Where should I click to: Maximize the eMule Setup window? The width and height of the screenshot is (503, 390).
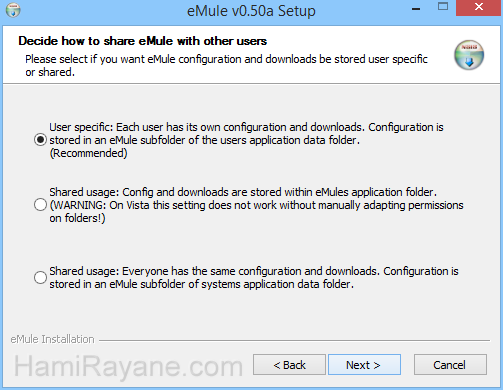[x=443, y=7]
